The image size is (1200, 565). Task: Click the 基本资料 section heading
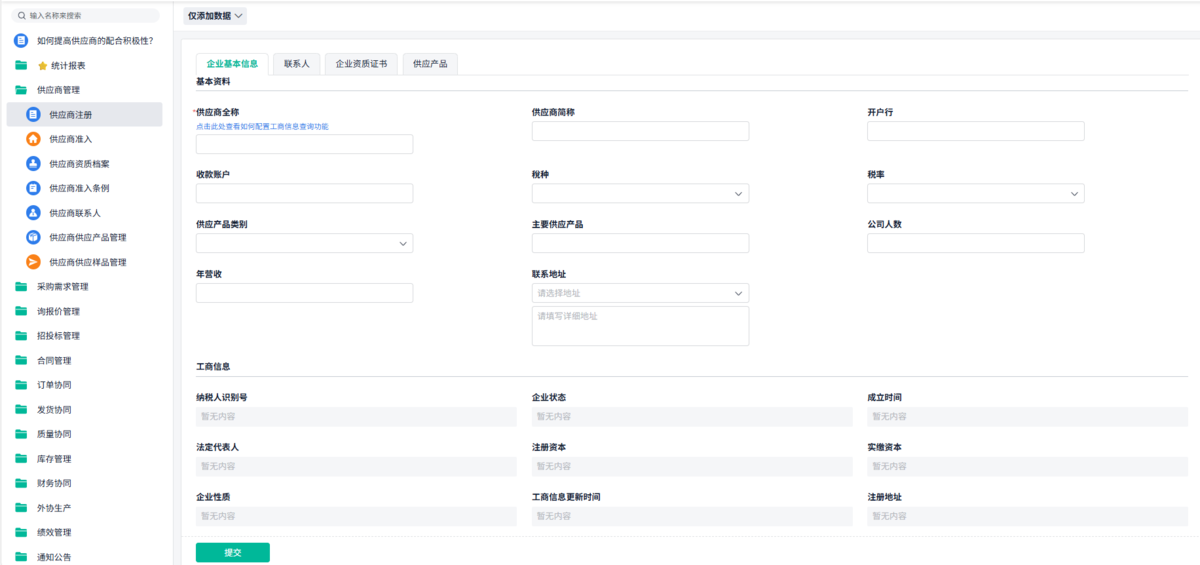pos(212,81)
